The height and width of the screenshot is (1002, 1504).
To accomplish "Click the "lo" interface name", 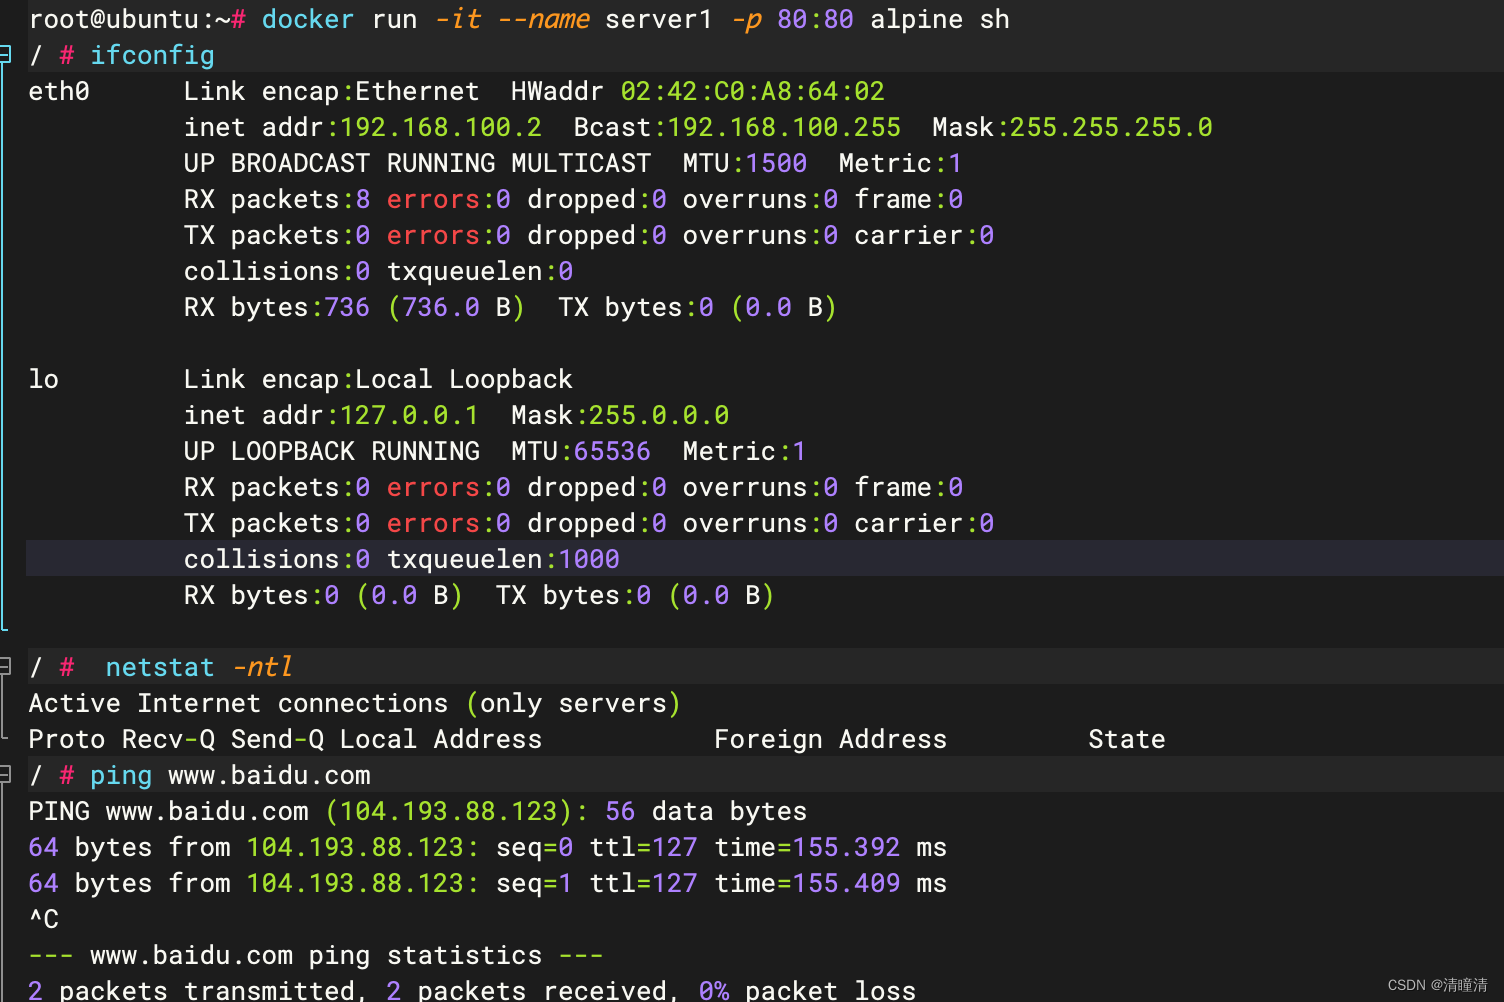I will coord(44,379).
